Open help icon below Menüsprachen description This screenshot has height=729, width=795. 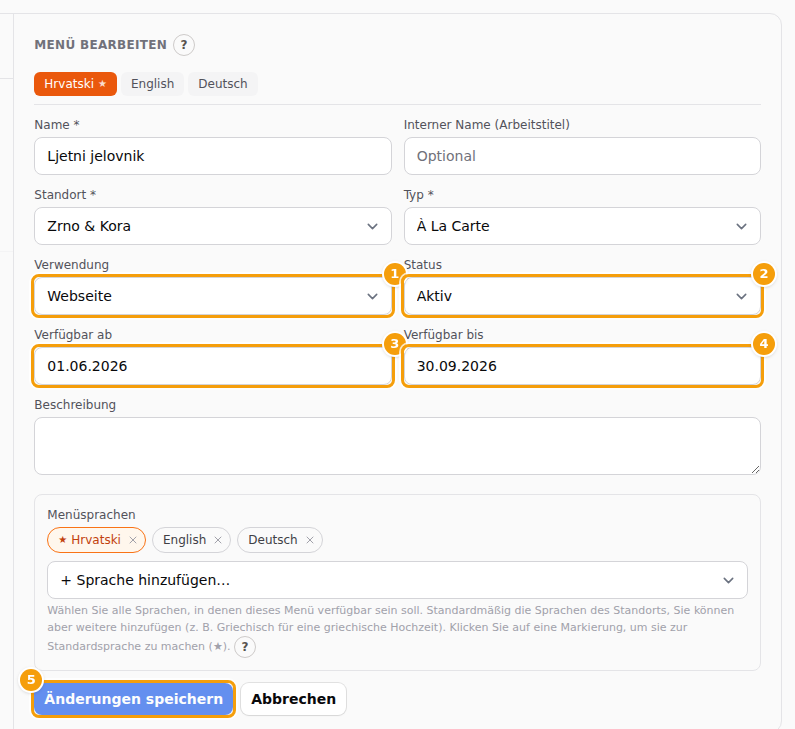pos(245,647)
